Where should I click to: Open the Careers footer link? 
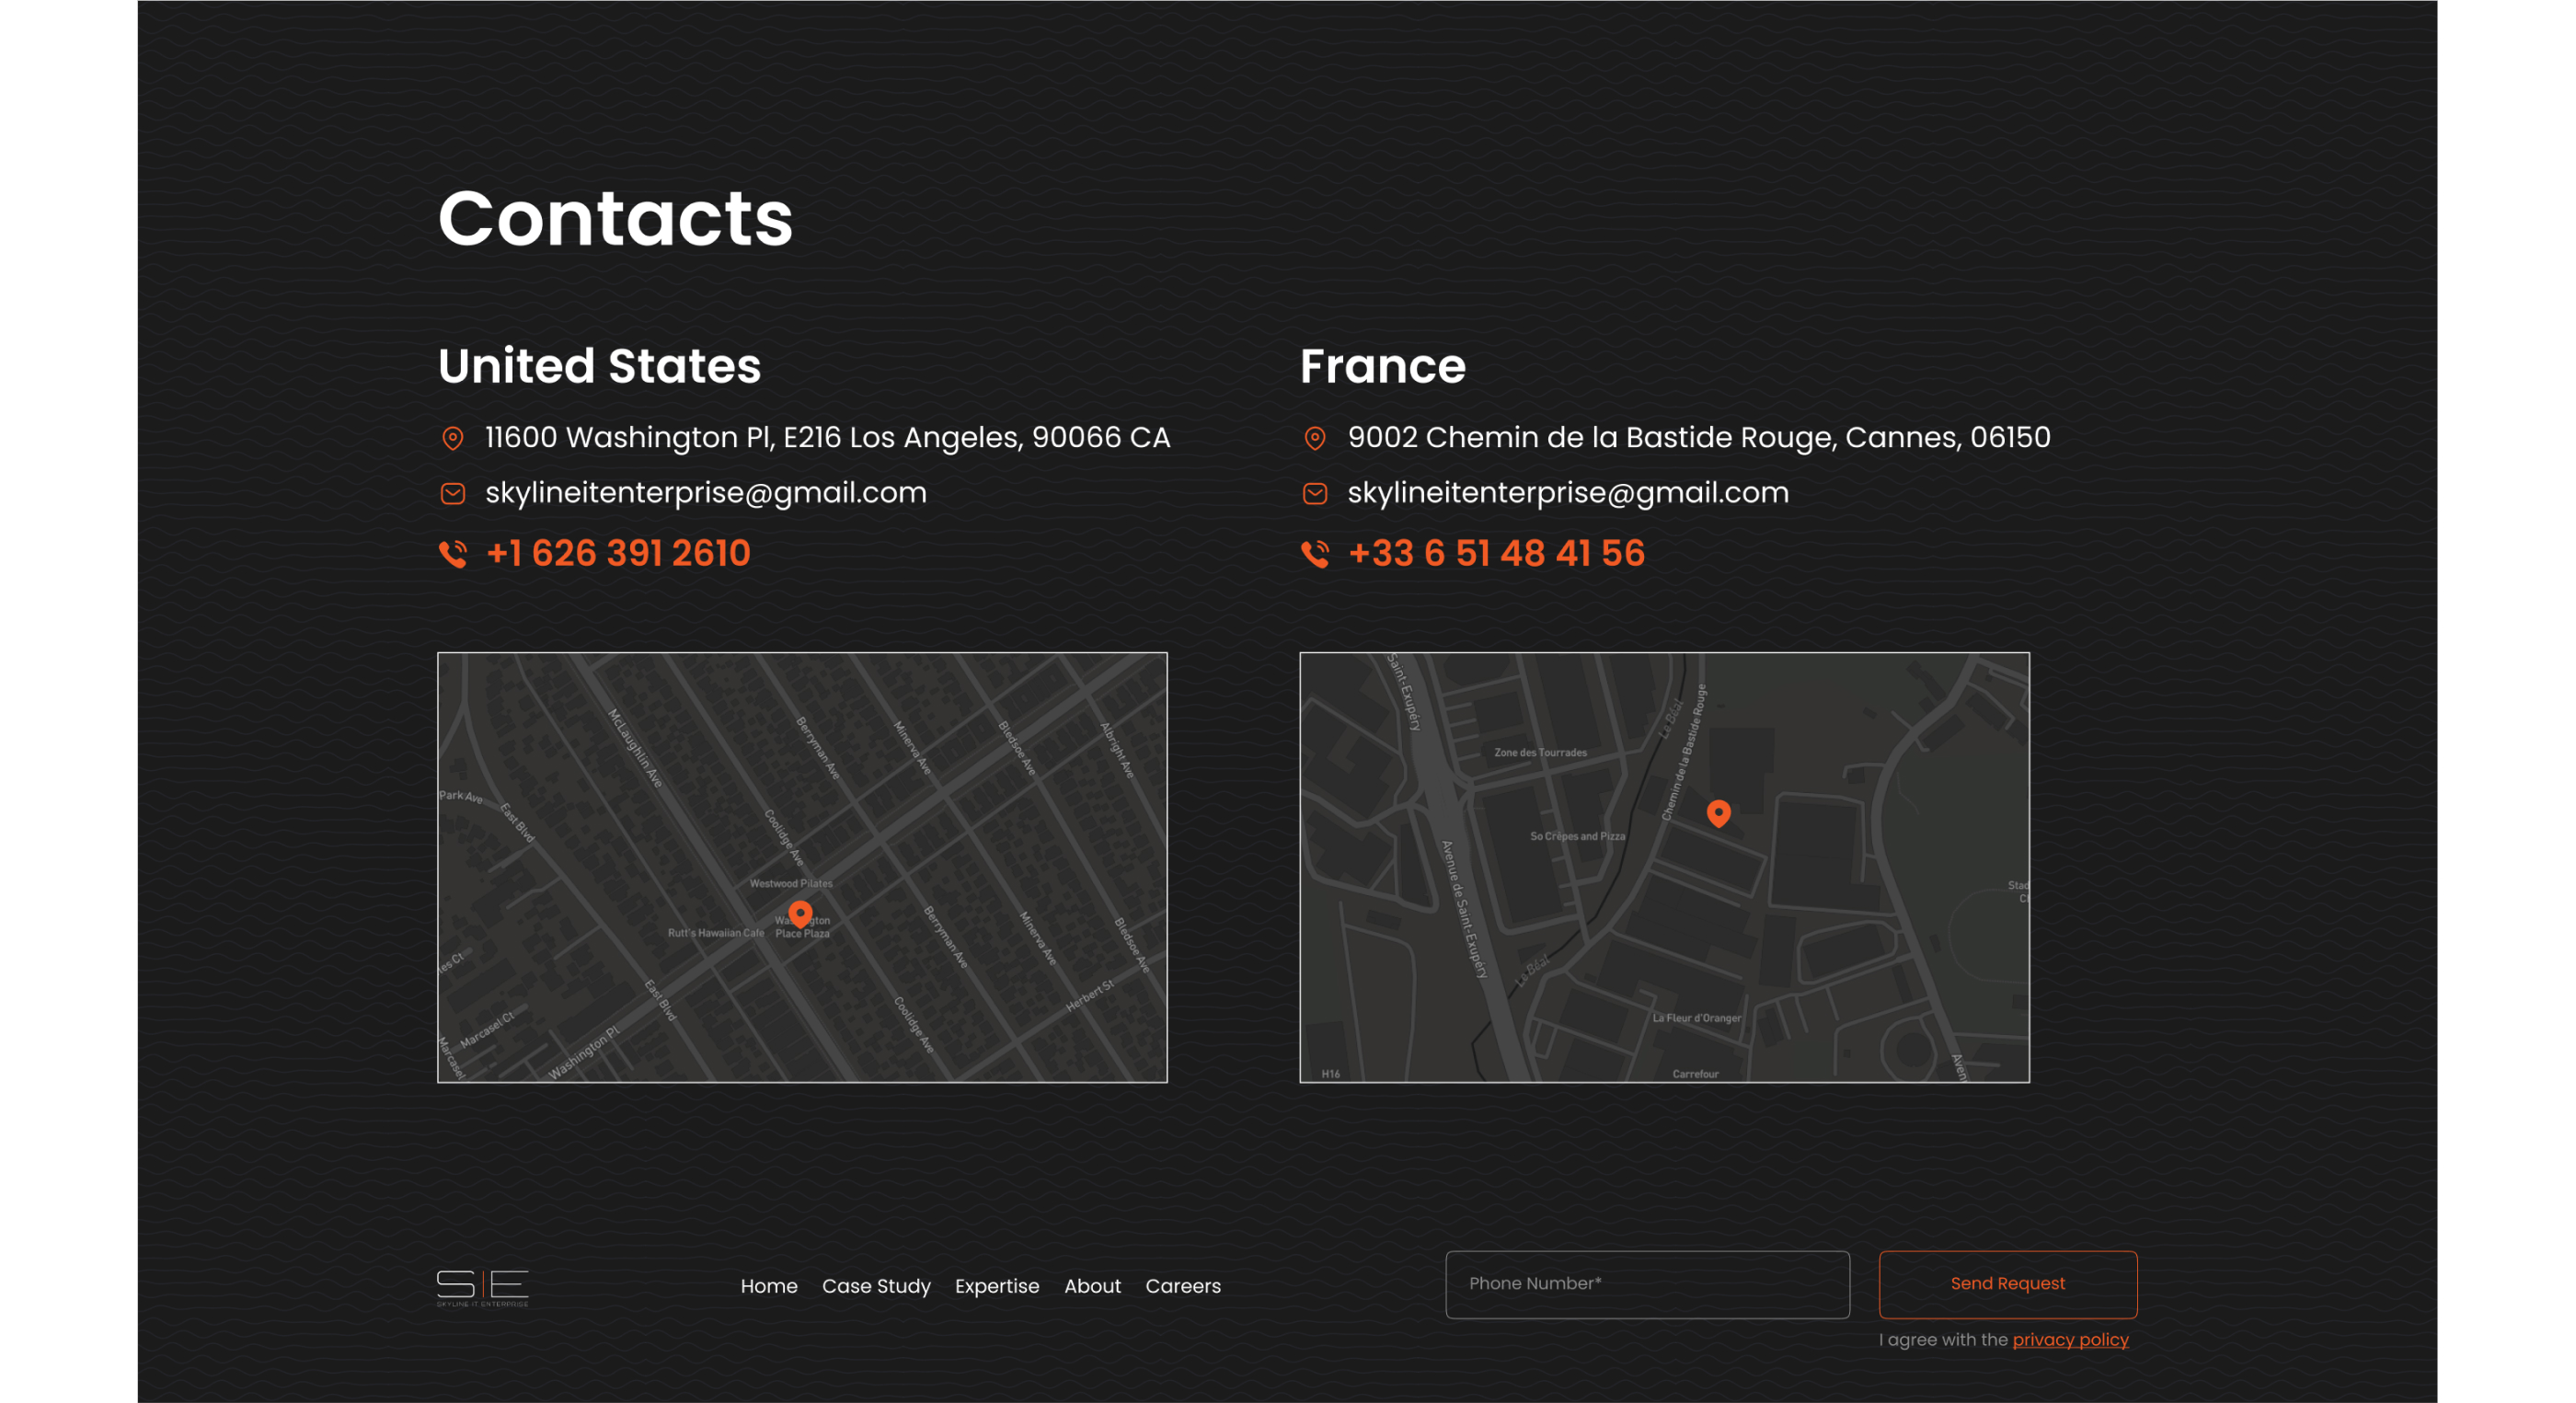coord(1183,1286)
